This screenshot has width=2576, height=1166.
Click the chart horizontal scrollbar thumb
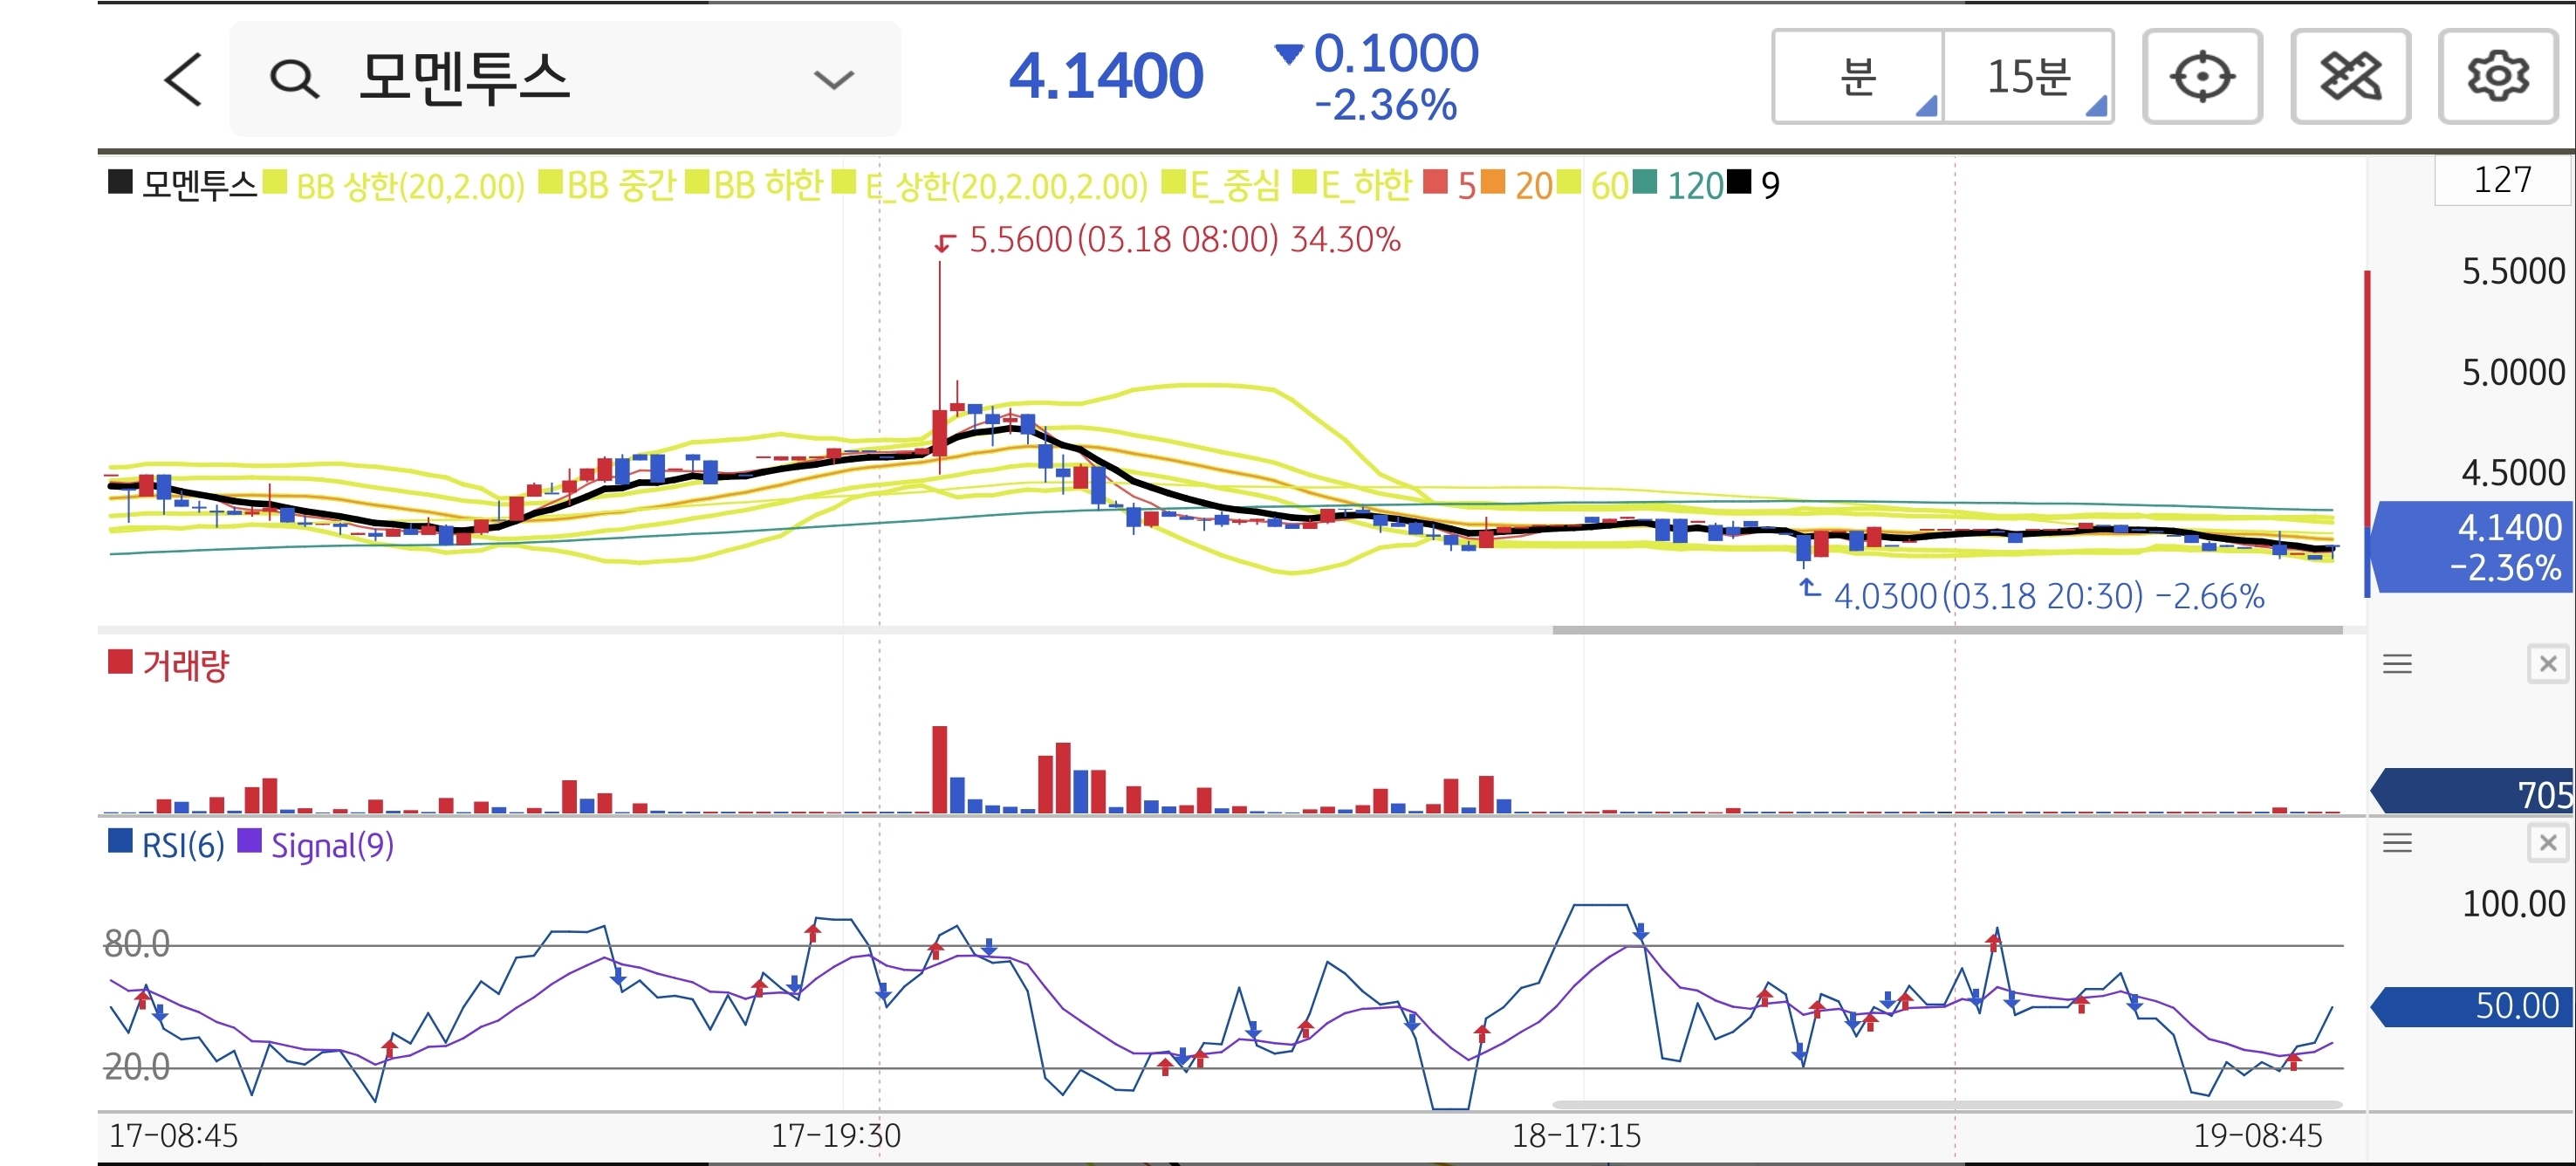[x=1946, y=630]
